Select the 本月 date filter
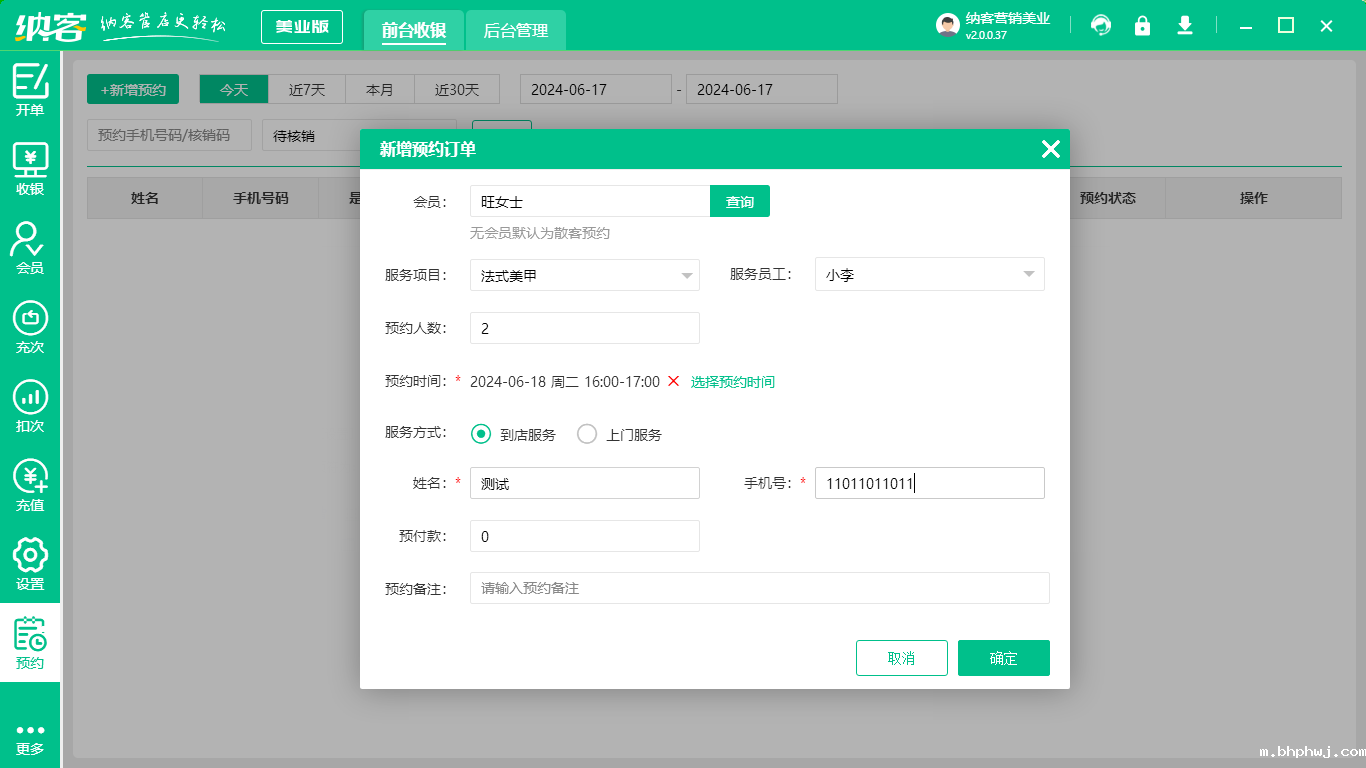The image size is (1366, 768). tap(380, 89)
